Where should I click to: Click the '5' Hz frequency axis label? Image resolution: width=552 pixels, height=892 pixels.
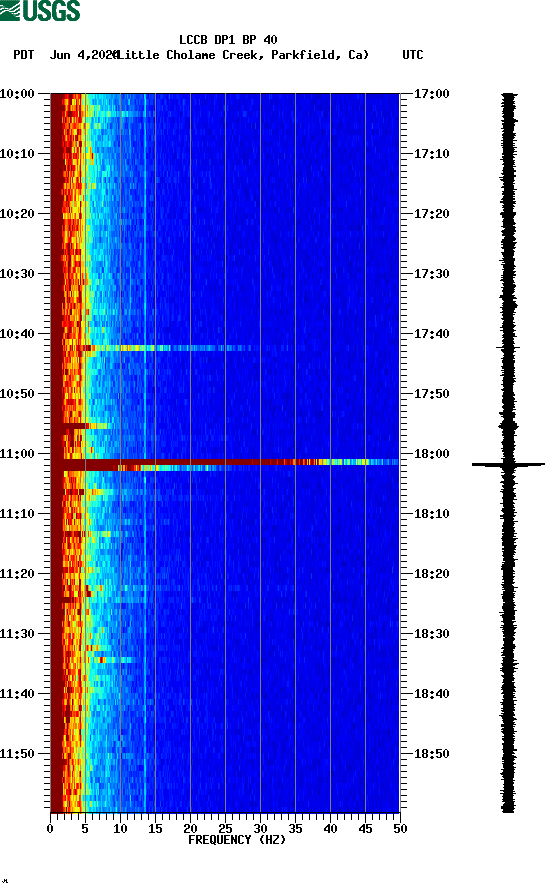pos(85,829)
